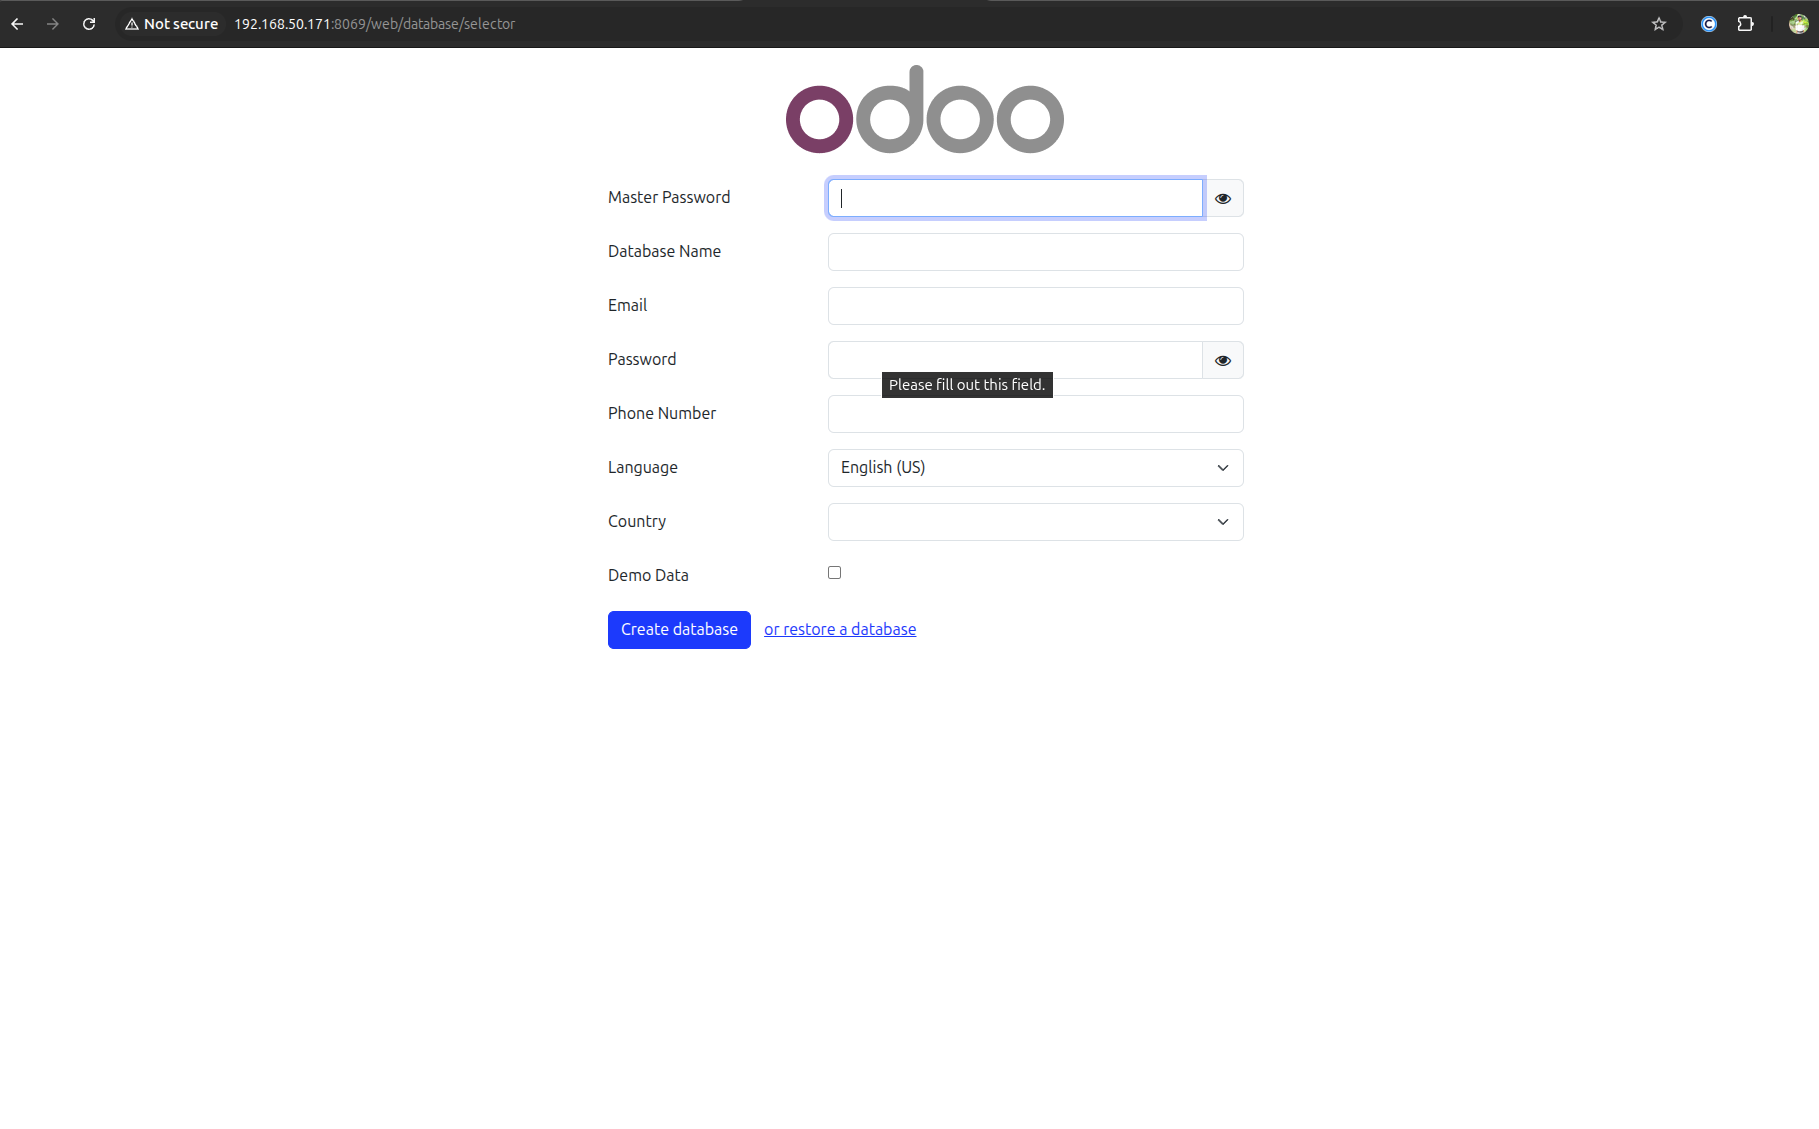Click the browser back arrow

pyautogui.click(x=17, y=23)
